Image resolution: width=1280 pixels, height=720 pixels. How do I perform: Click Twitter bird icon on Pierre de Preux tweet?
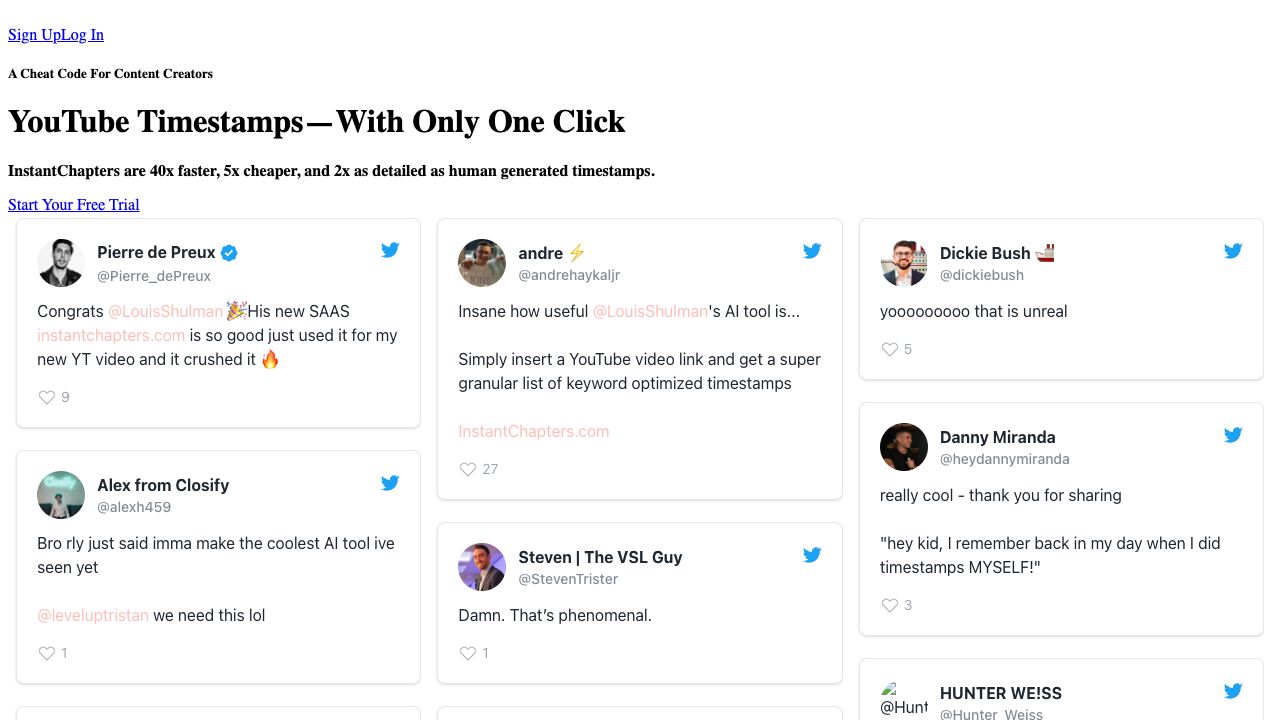[390, 250]
